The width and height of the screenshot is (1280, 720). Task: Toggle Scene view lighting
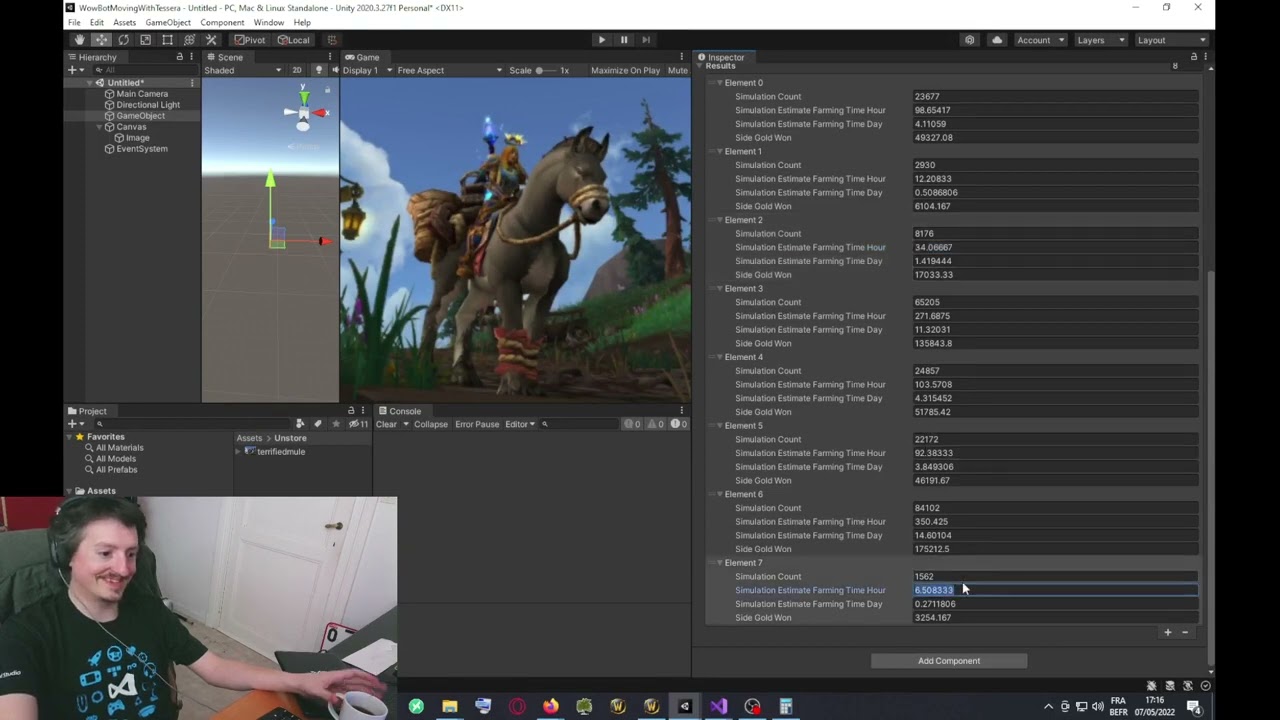click(318, 70)
